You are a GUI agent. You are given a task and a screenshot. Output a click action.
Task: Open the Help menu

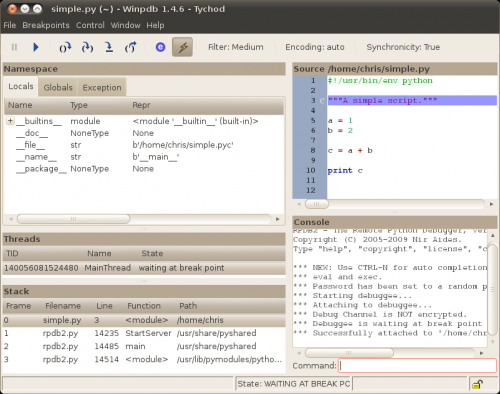click(x=155, y=25)
